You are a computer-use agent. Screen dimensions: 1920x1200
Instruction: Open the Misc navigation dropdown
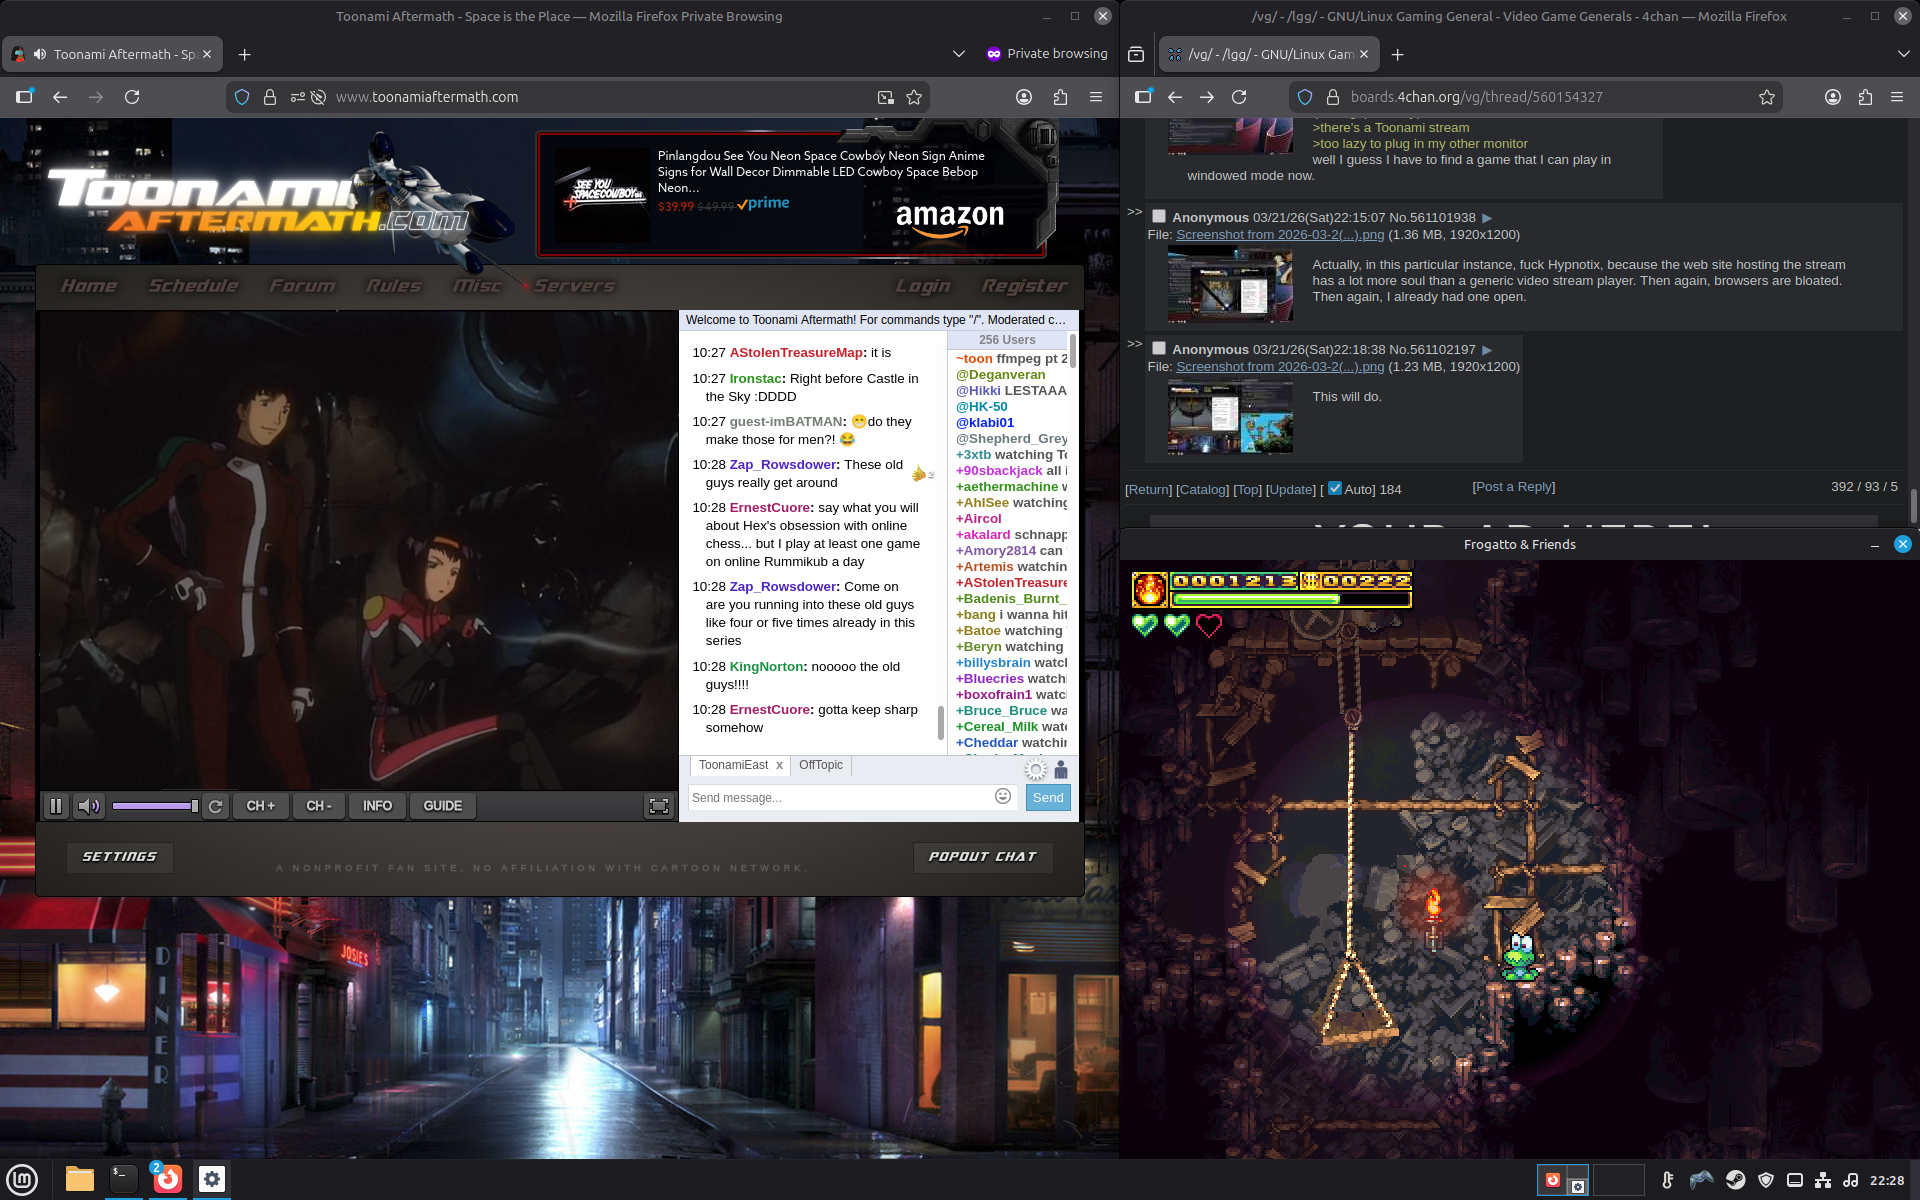(477, 286)
